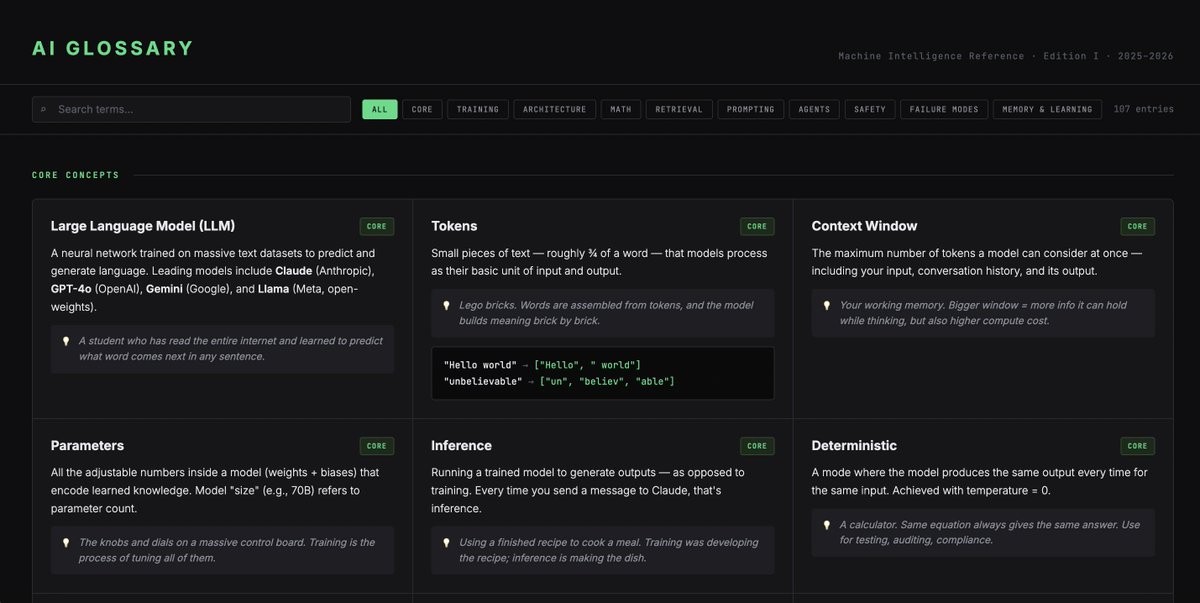The width and height of the screenshot is (1200, 603).
Task: Click the bold word Claude in LLM definition
Action: pyautogui.click(x=294, y=271)
